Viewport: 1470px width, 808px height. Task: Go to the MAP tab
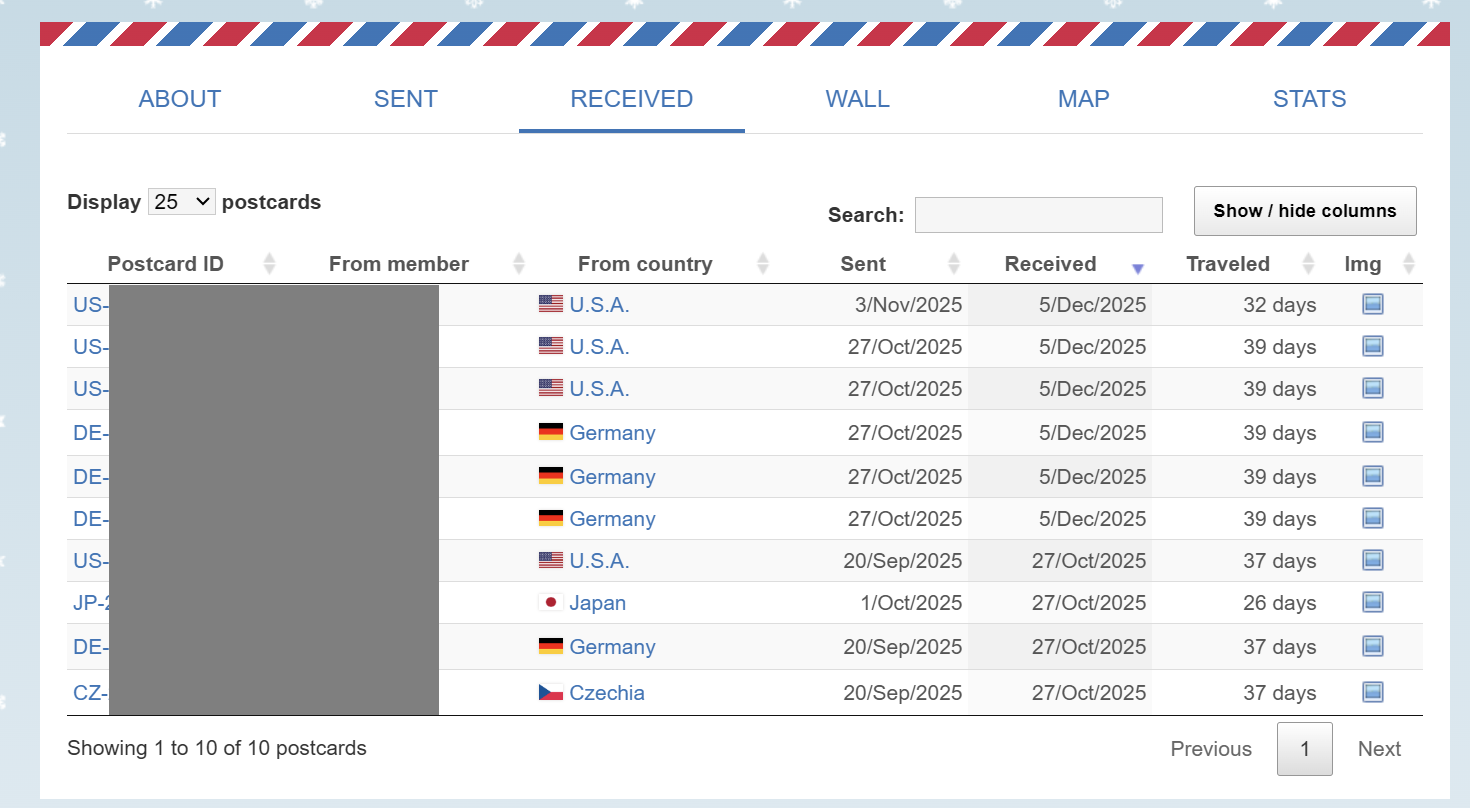[1083, 99]
